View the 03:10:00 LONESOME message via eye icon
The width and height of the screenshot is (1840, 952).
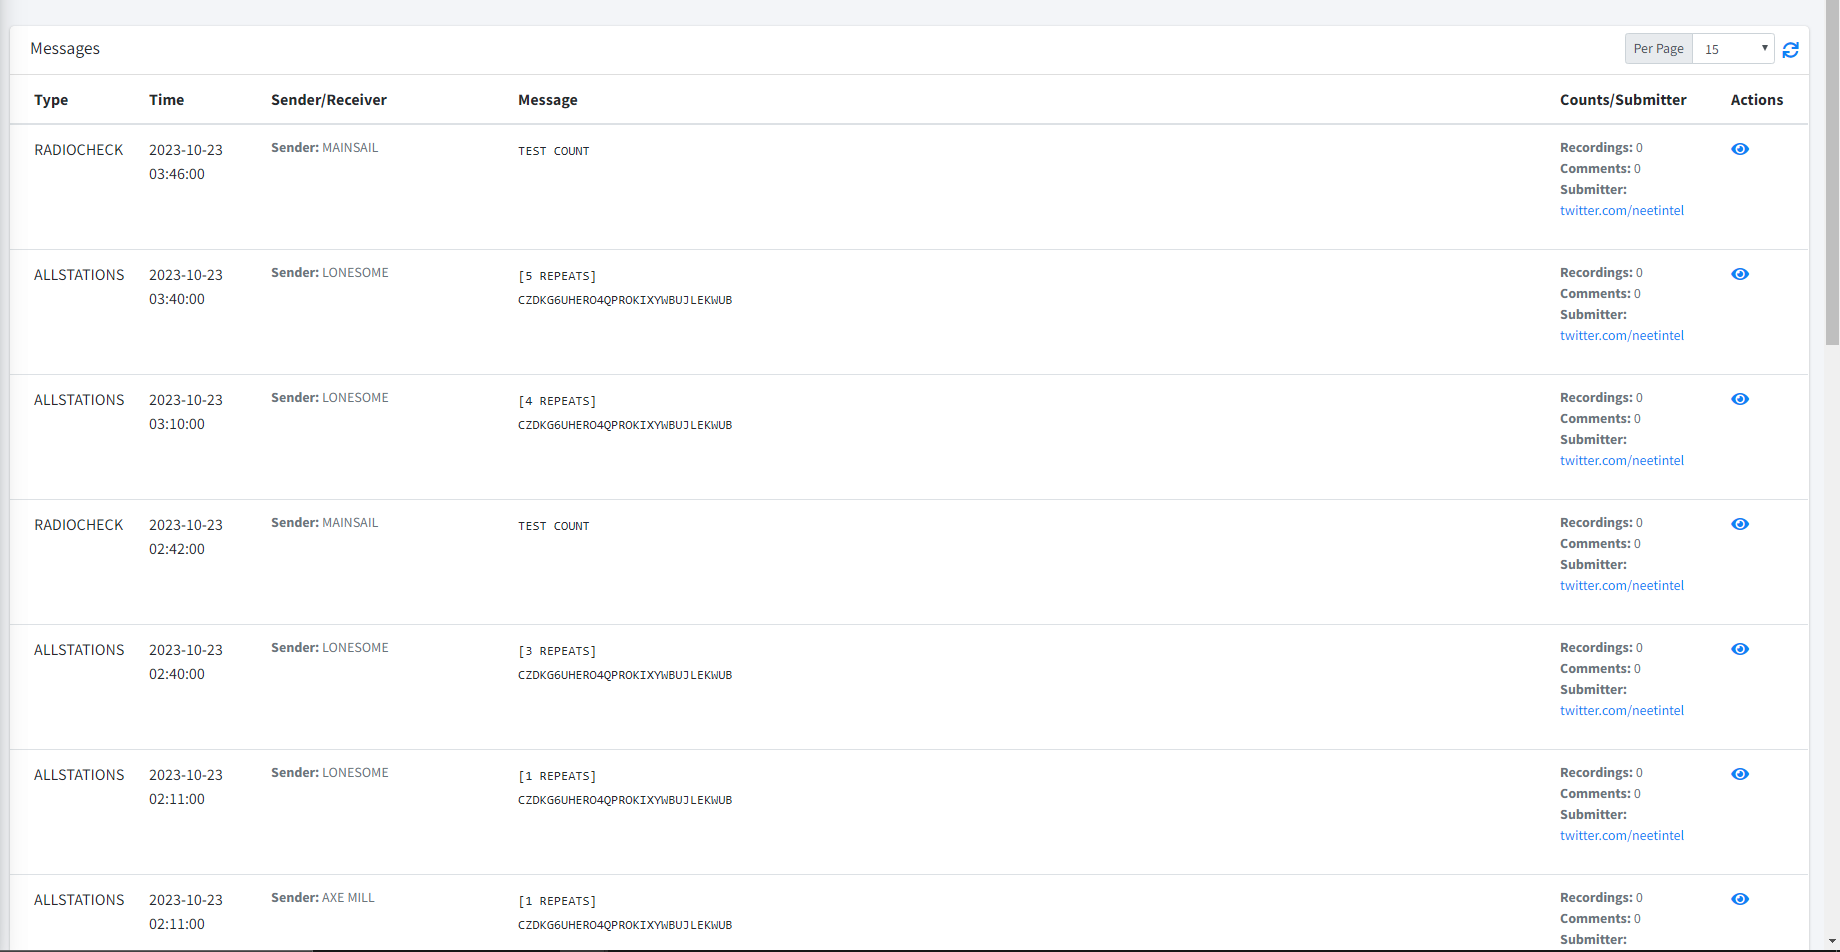[x=1740, y=399]
